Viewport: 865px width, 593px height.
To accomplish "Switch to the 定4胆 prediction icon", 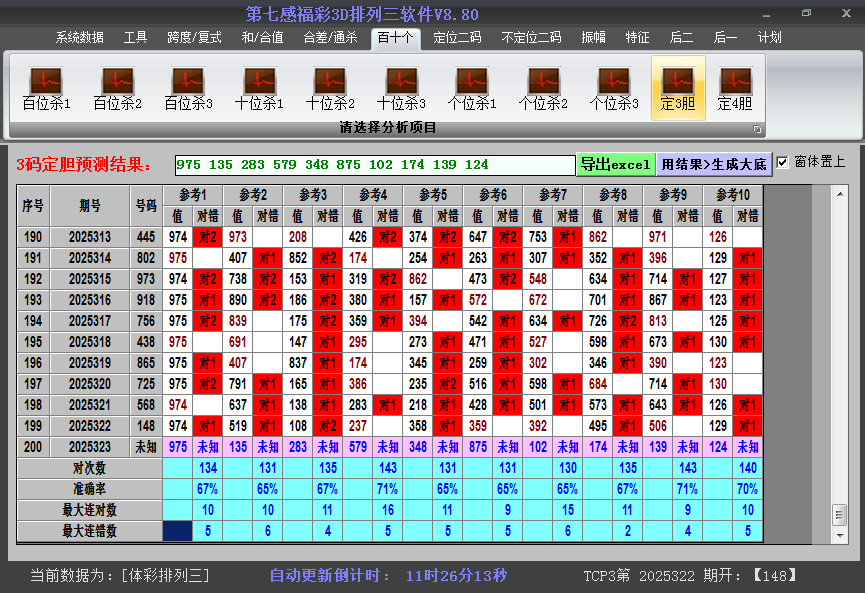I will point(735,88).
